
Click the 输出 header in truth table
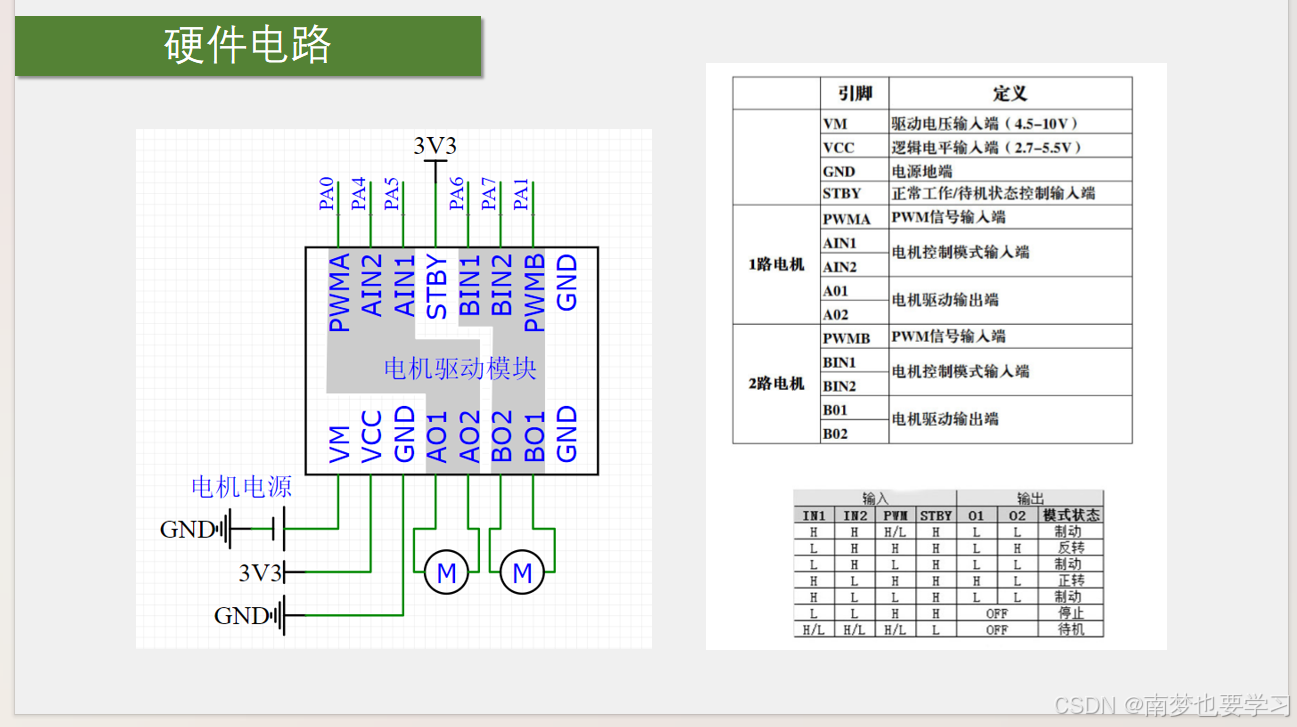tap(1030, 498)
